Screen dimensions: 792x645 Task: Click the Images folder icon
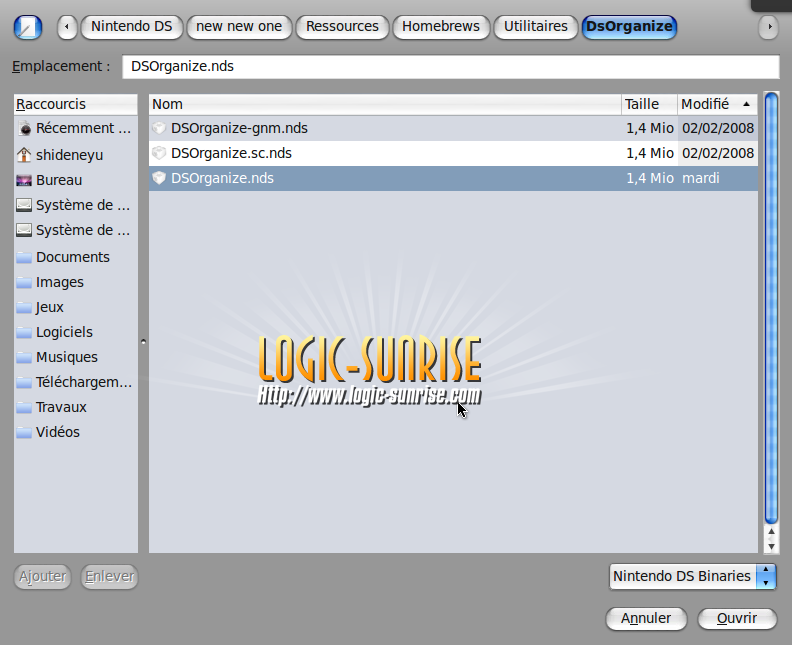(x=24, y=283)
